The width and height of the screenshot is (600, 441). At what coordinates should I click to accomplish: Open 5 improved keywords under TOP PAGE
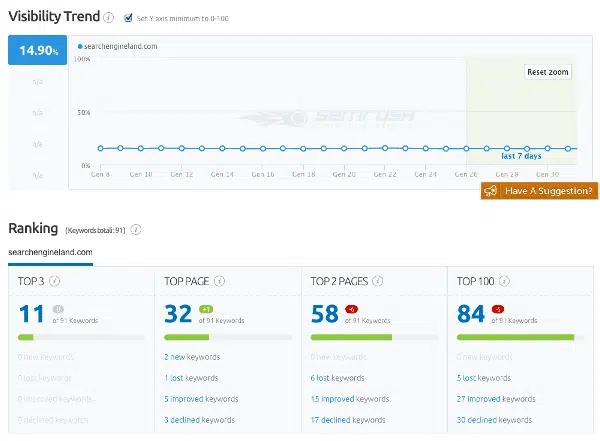tap(201, 399)
